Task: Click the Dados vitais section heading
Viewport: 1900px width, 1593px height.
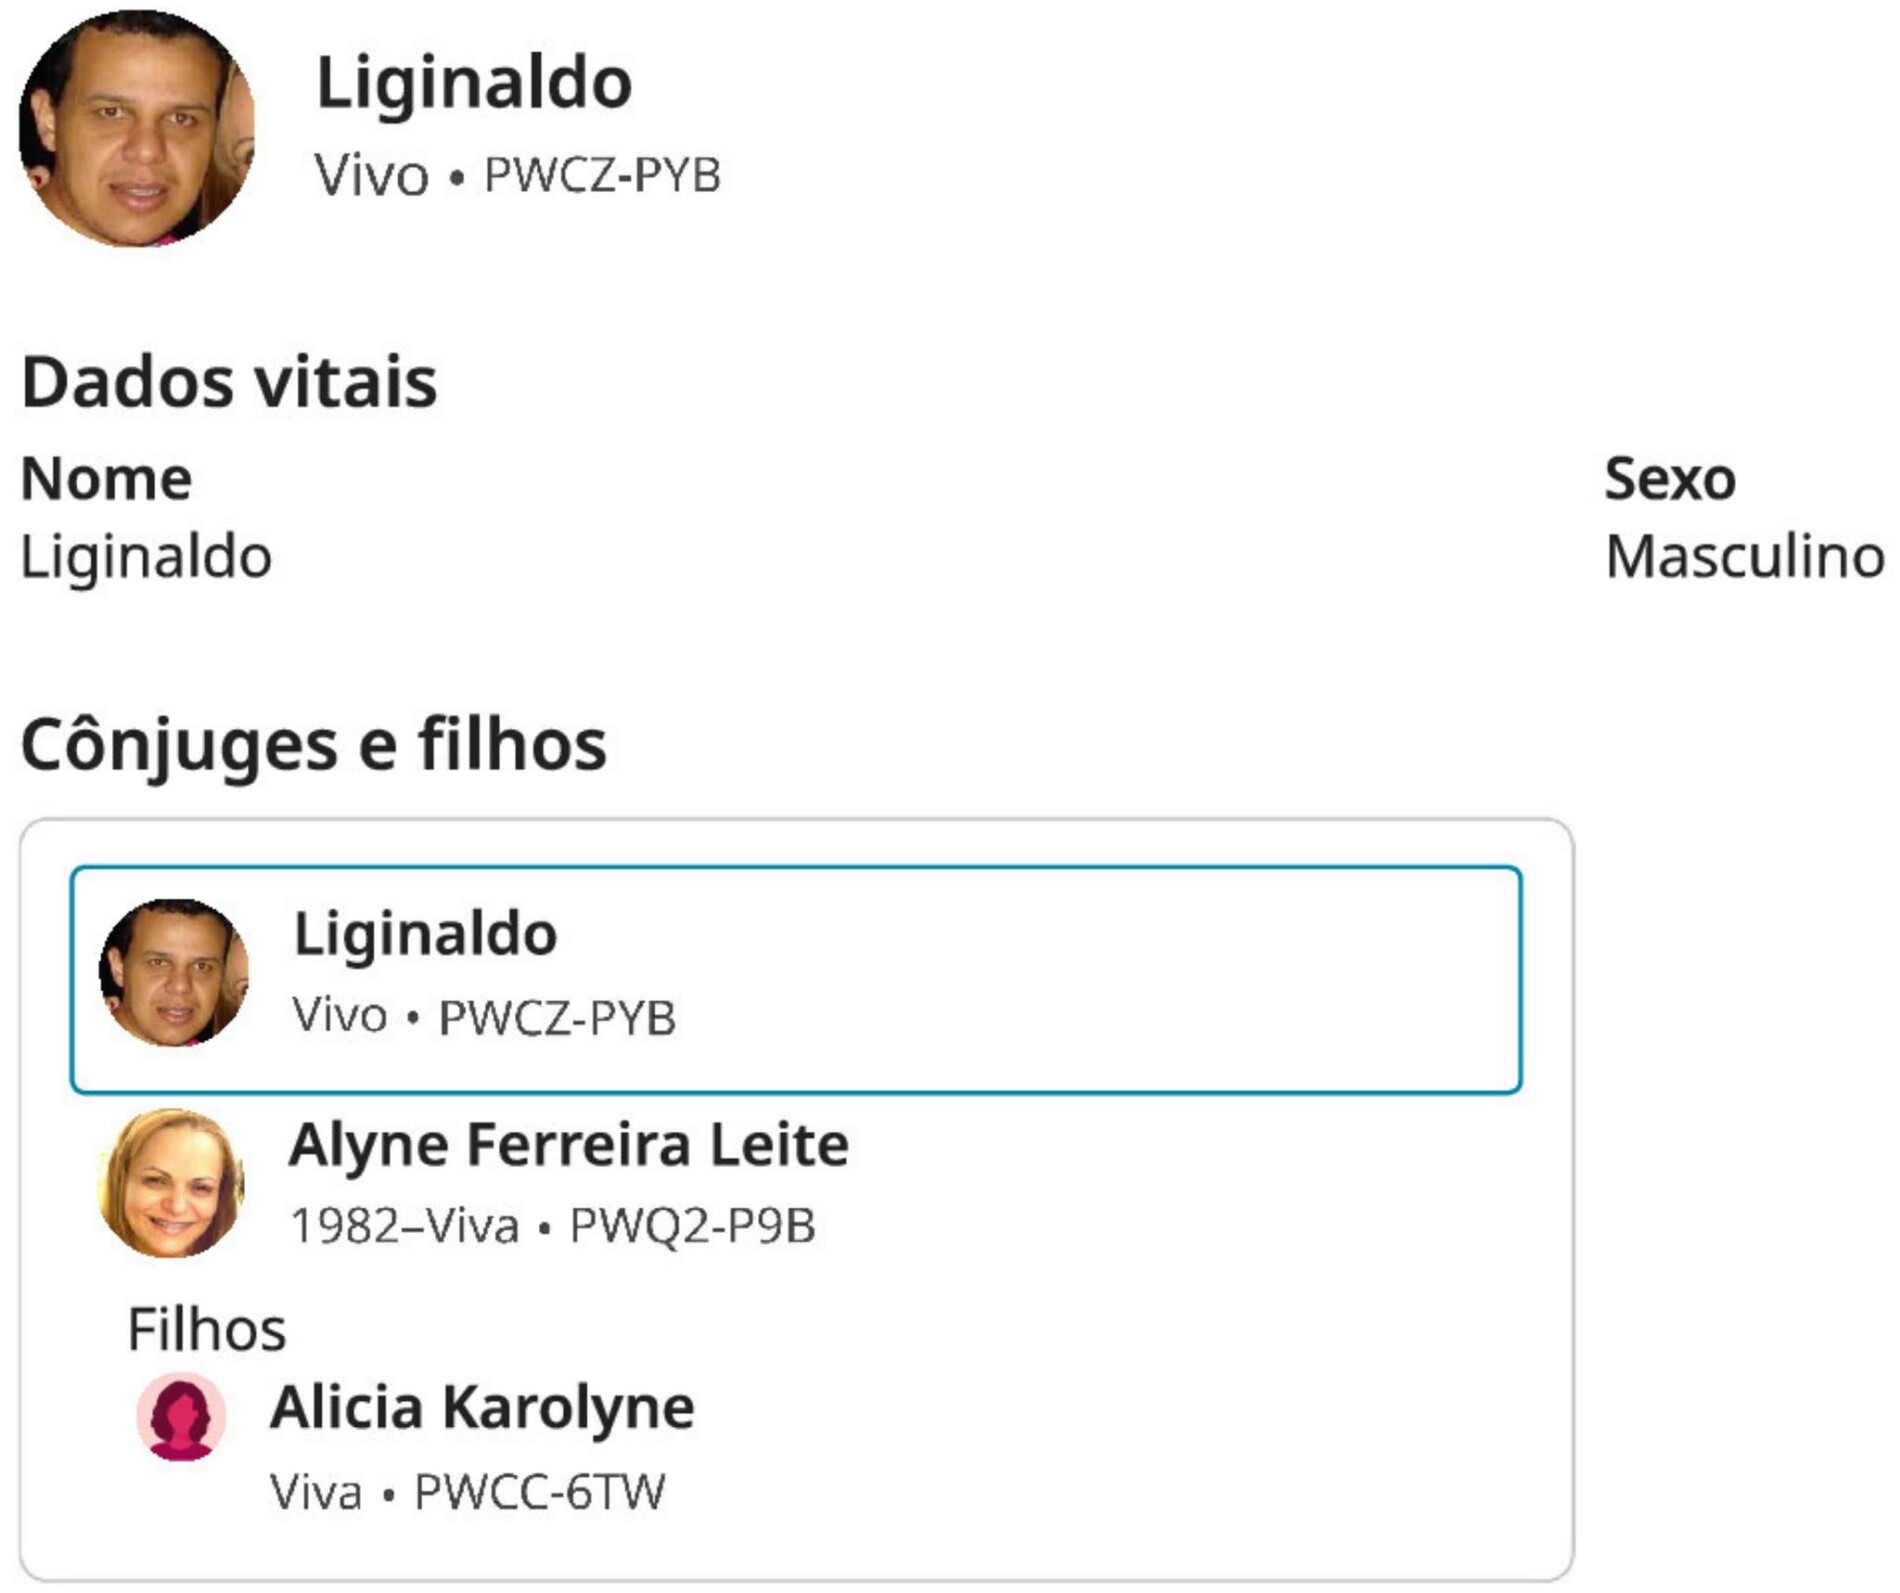Action: (x=229, y=382)
